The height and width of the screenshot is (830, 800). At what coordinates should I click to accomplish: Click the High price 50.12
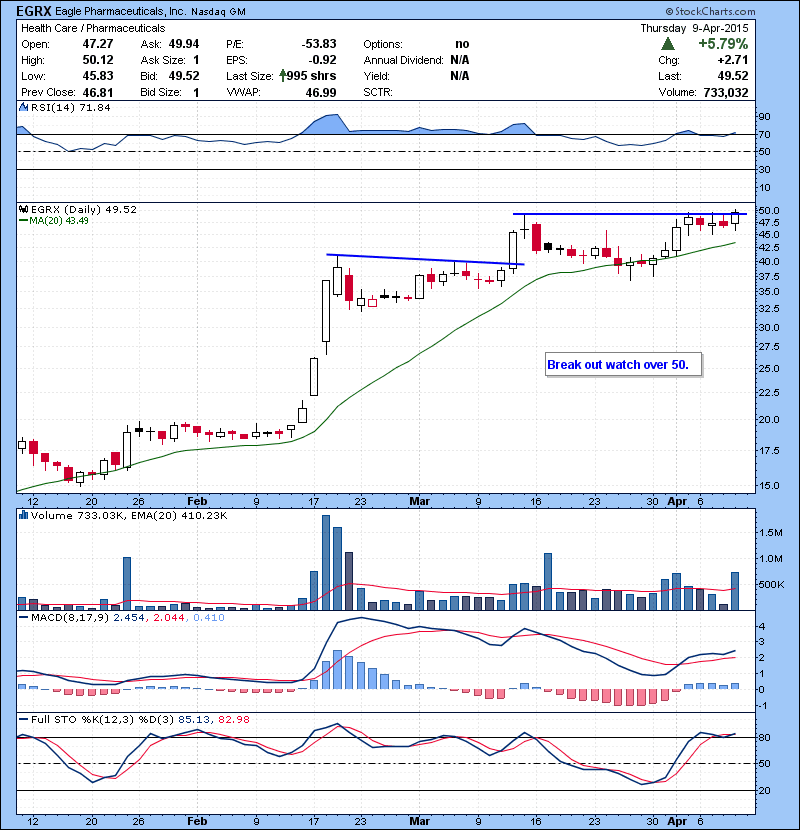pyautogui.click(x=97, y=60)
